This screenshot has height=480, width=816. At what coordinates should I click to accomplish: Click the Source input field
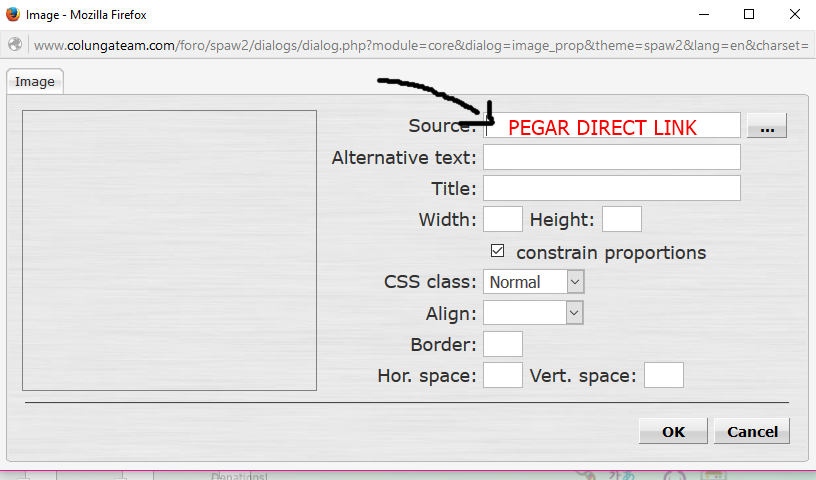(x=612, y=126)
